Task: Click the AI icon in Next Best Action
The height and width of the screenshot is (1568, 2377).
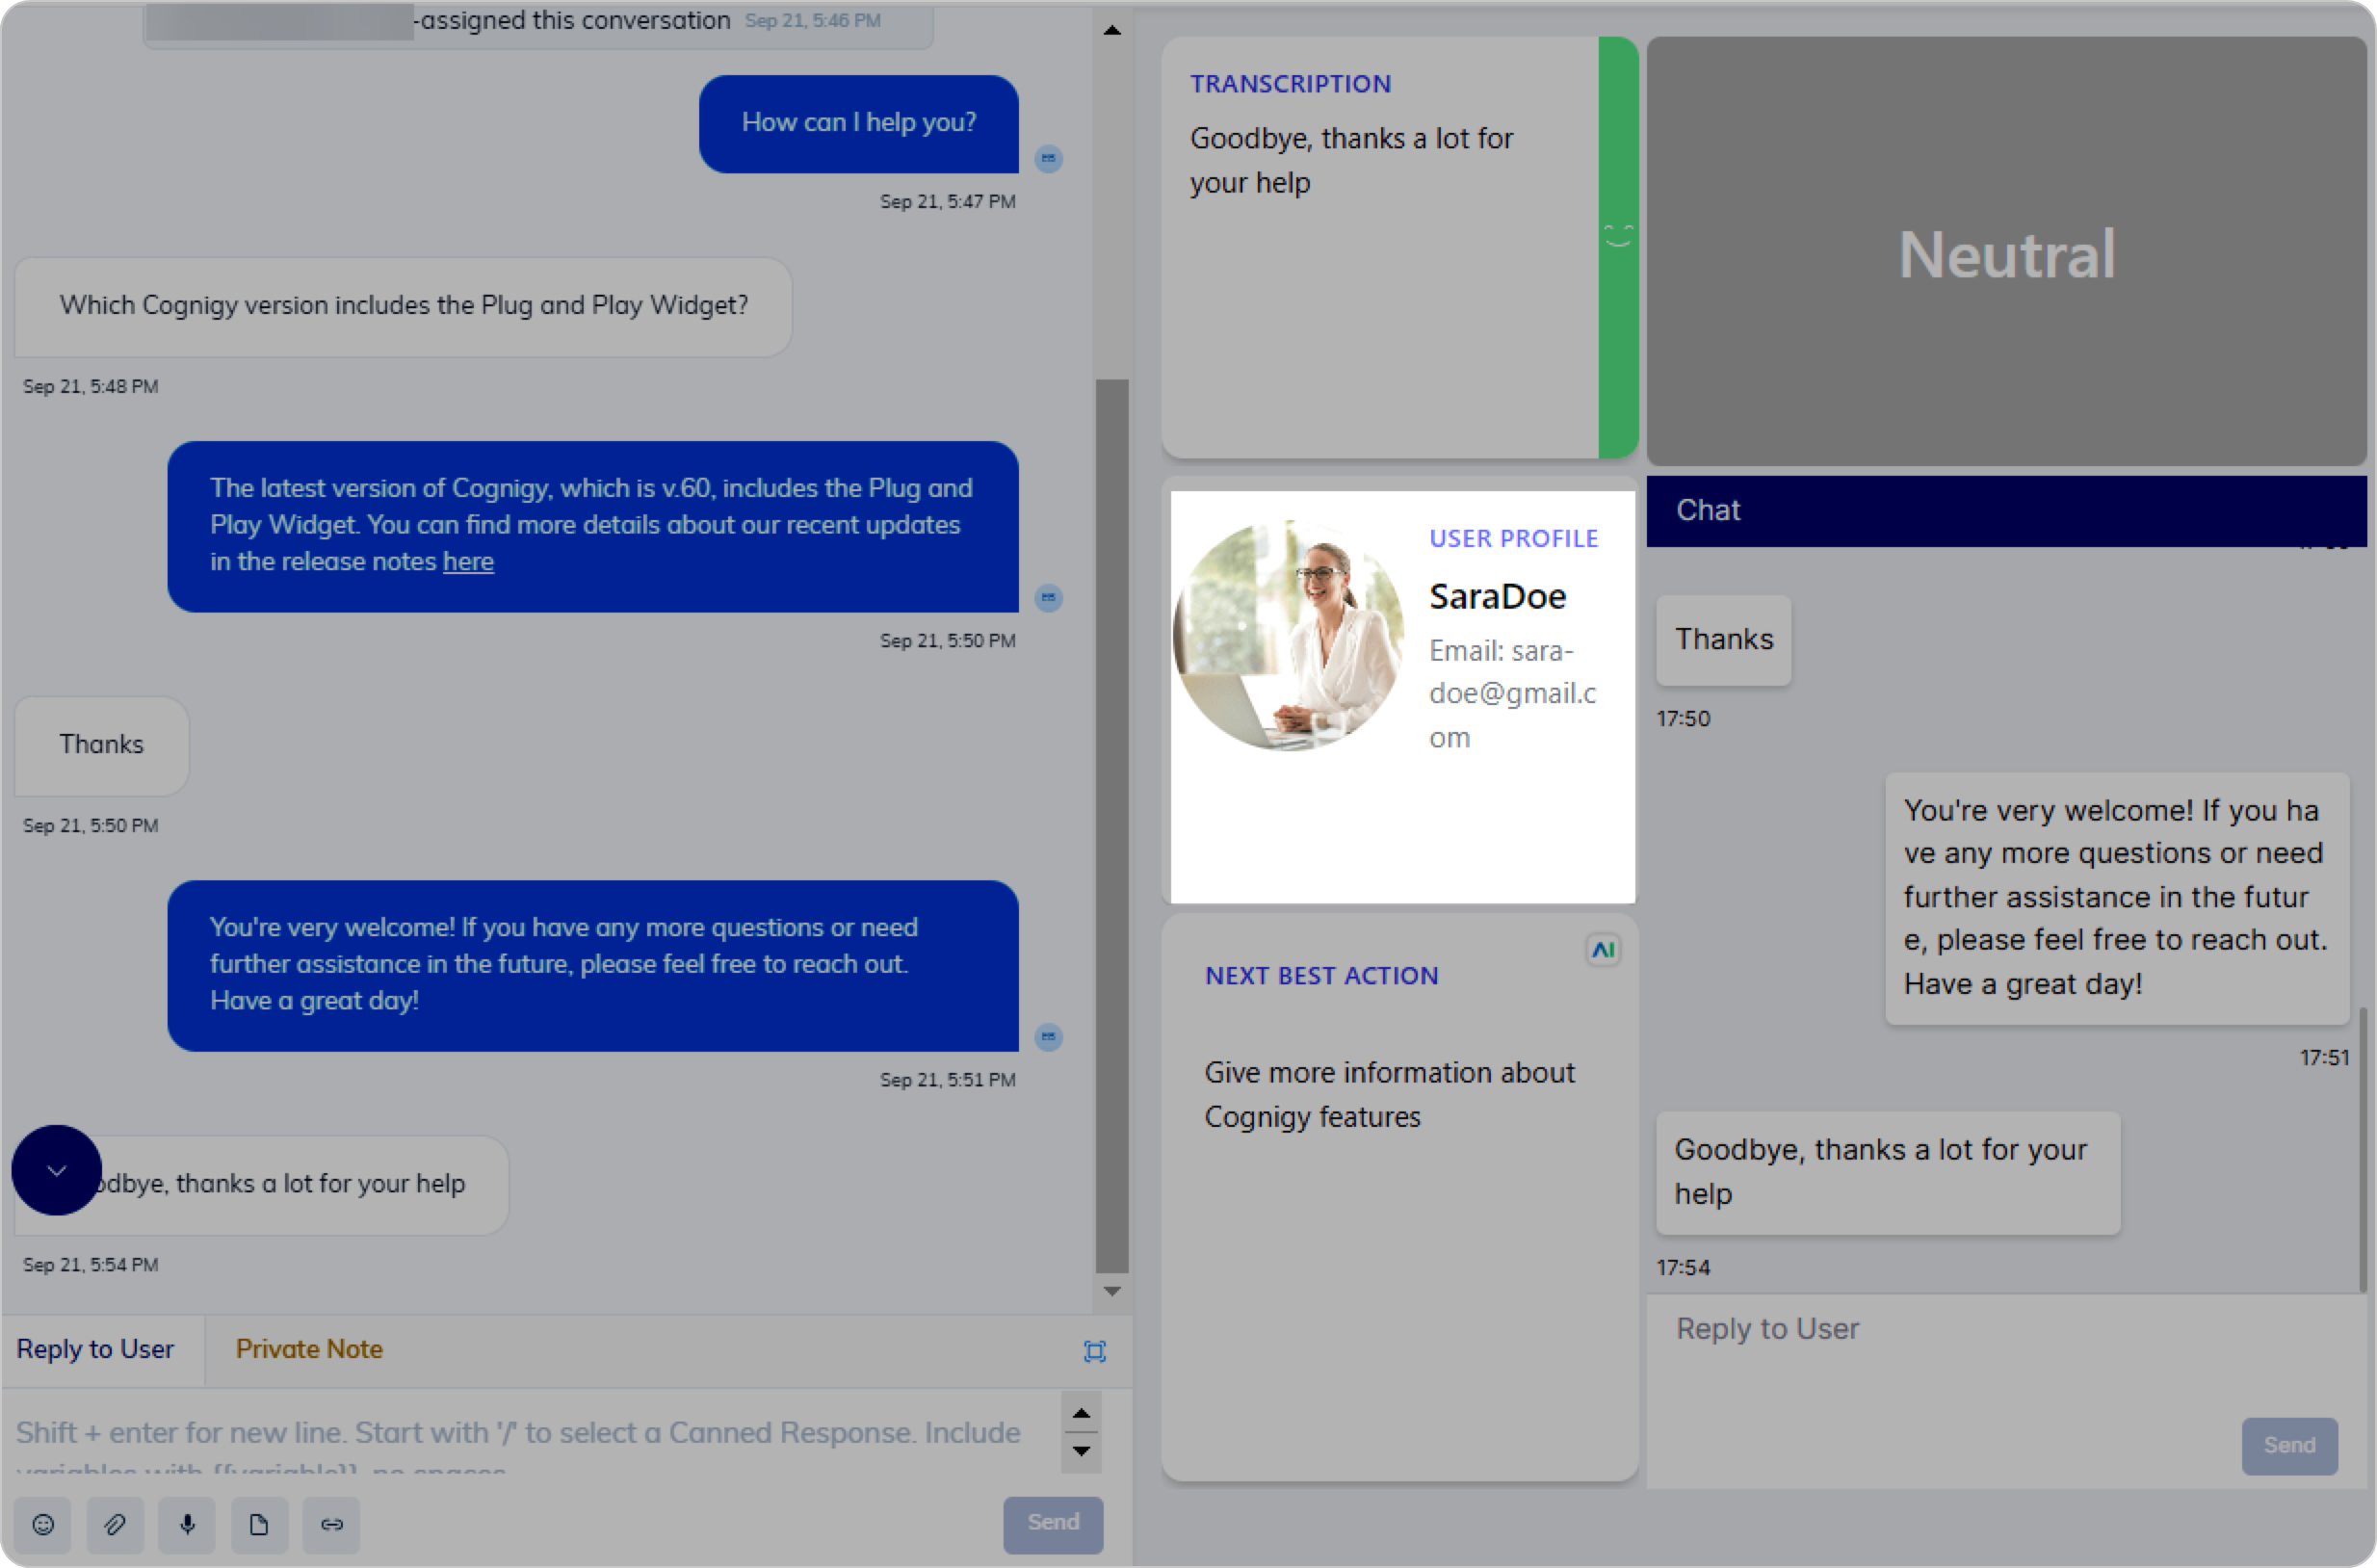Action: [x=1603, y=949]
